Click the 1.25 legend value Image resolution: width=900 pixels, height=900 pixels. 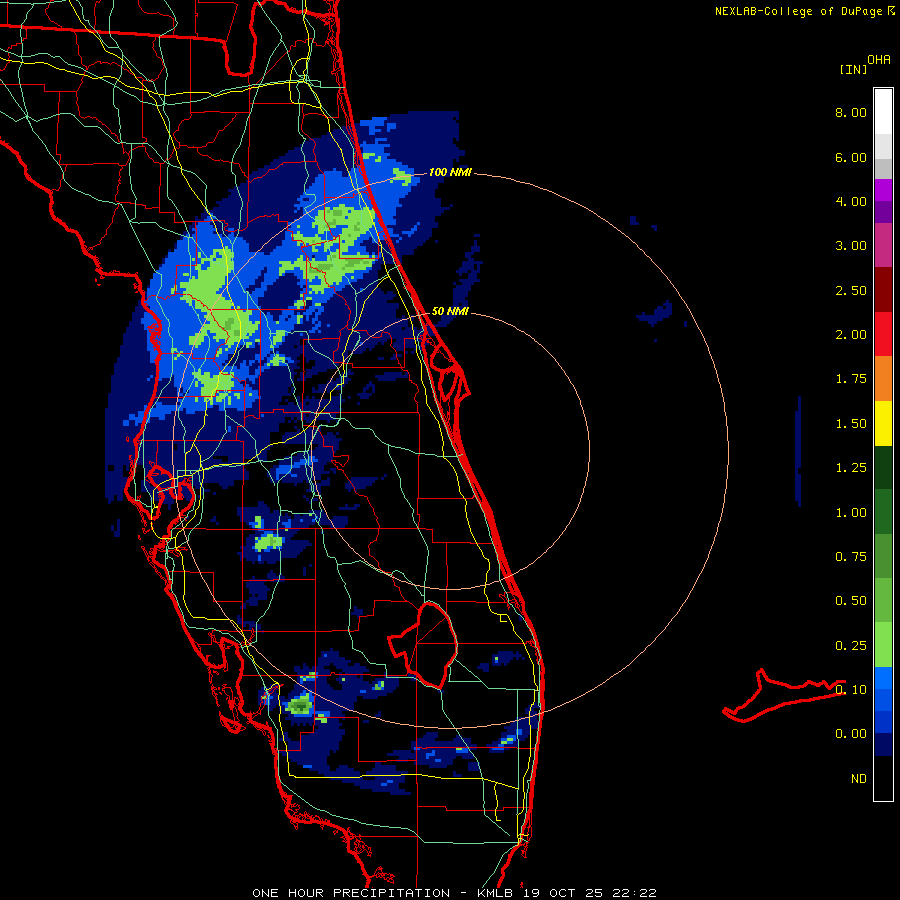[851, 468]
